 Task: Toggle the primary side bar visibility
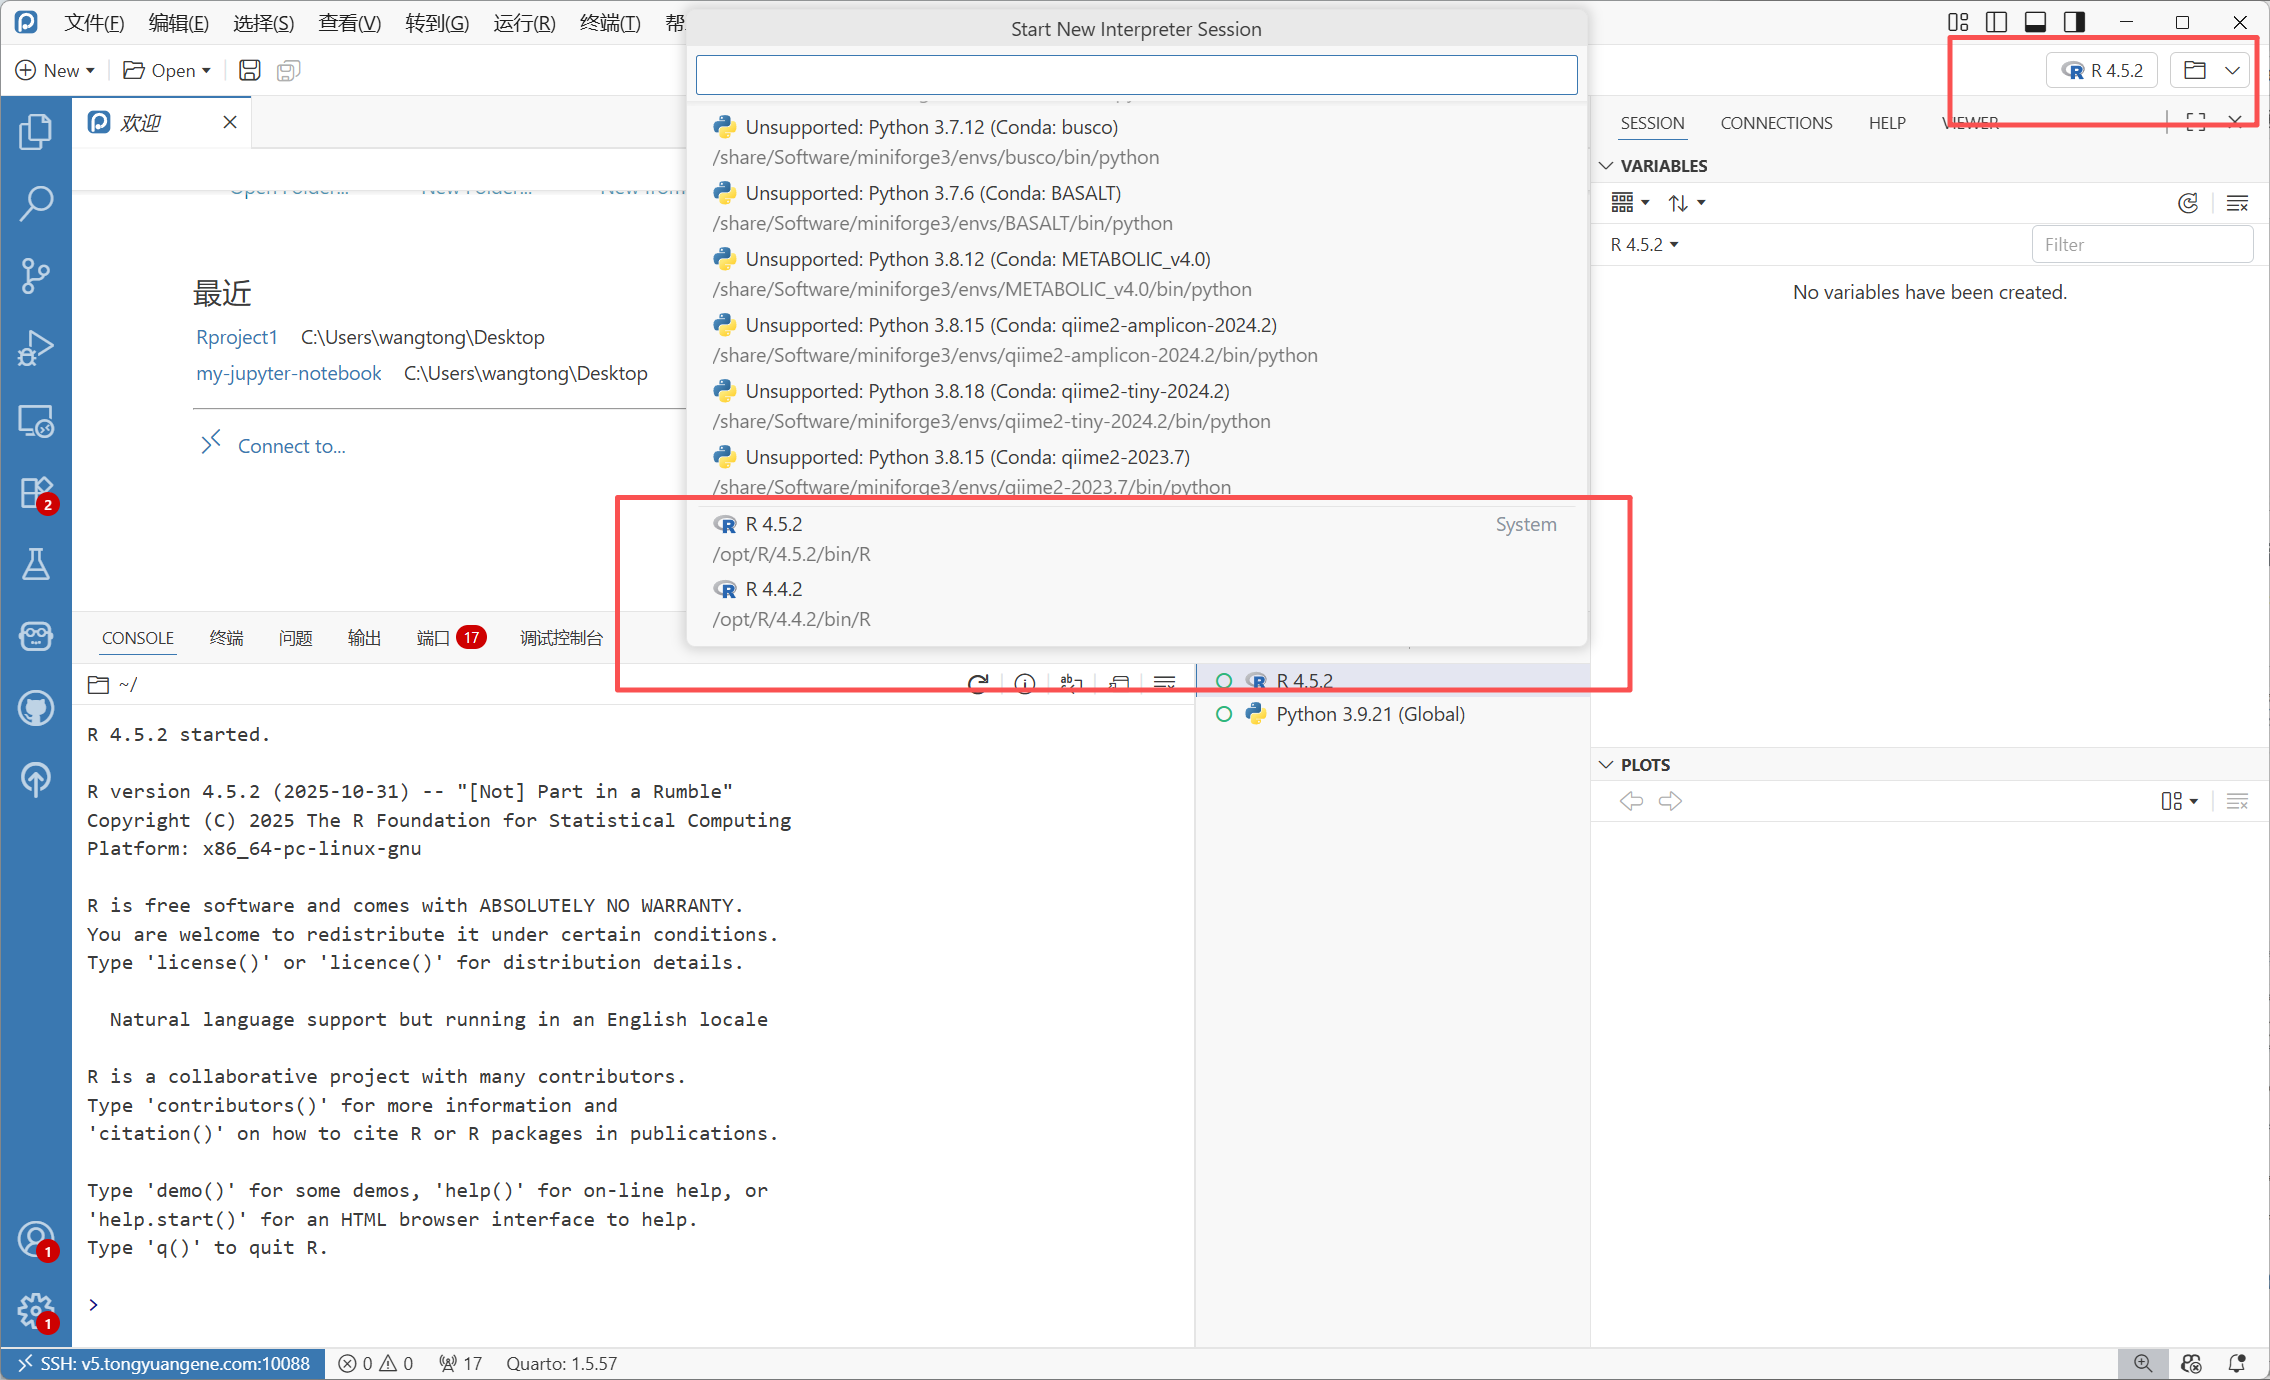tap(1996, 22)
